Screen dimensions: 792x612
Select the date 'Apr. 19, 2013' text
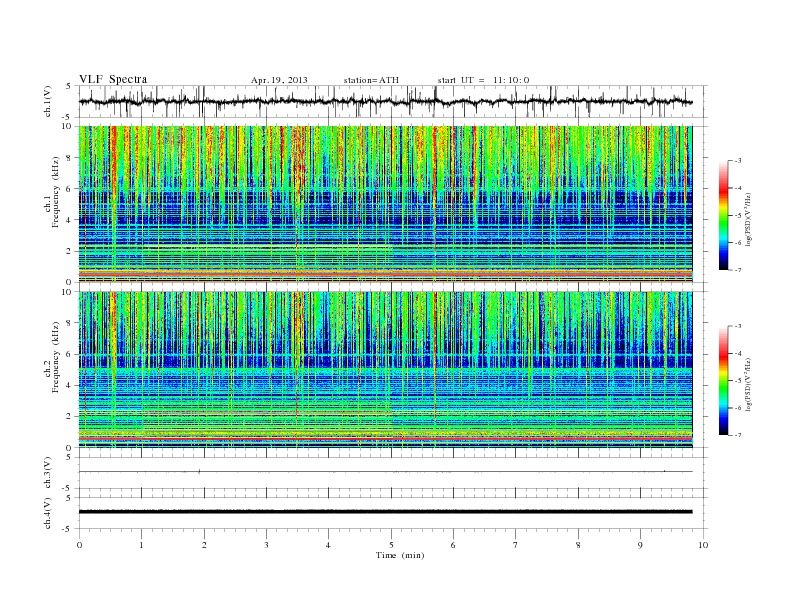279,80
